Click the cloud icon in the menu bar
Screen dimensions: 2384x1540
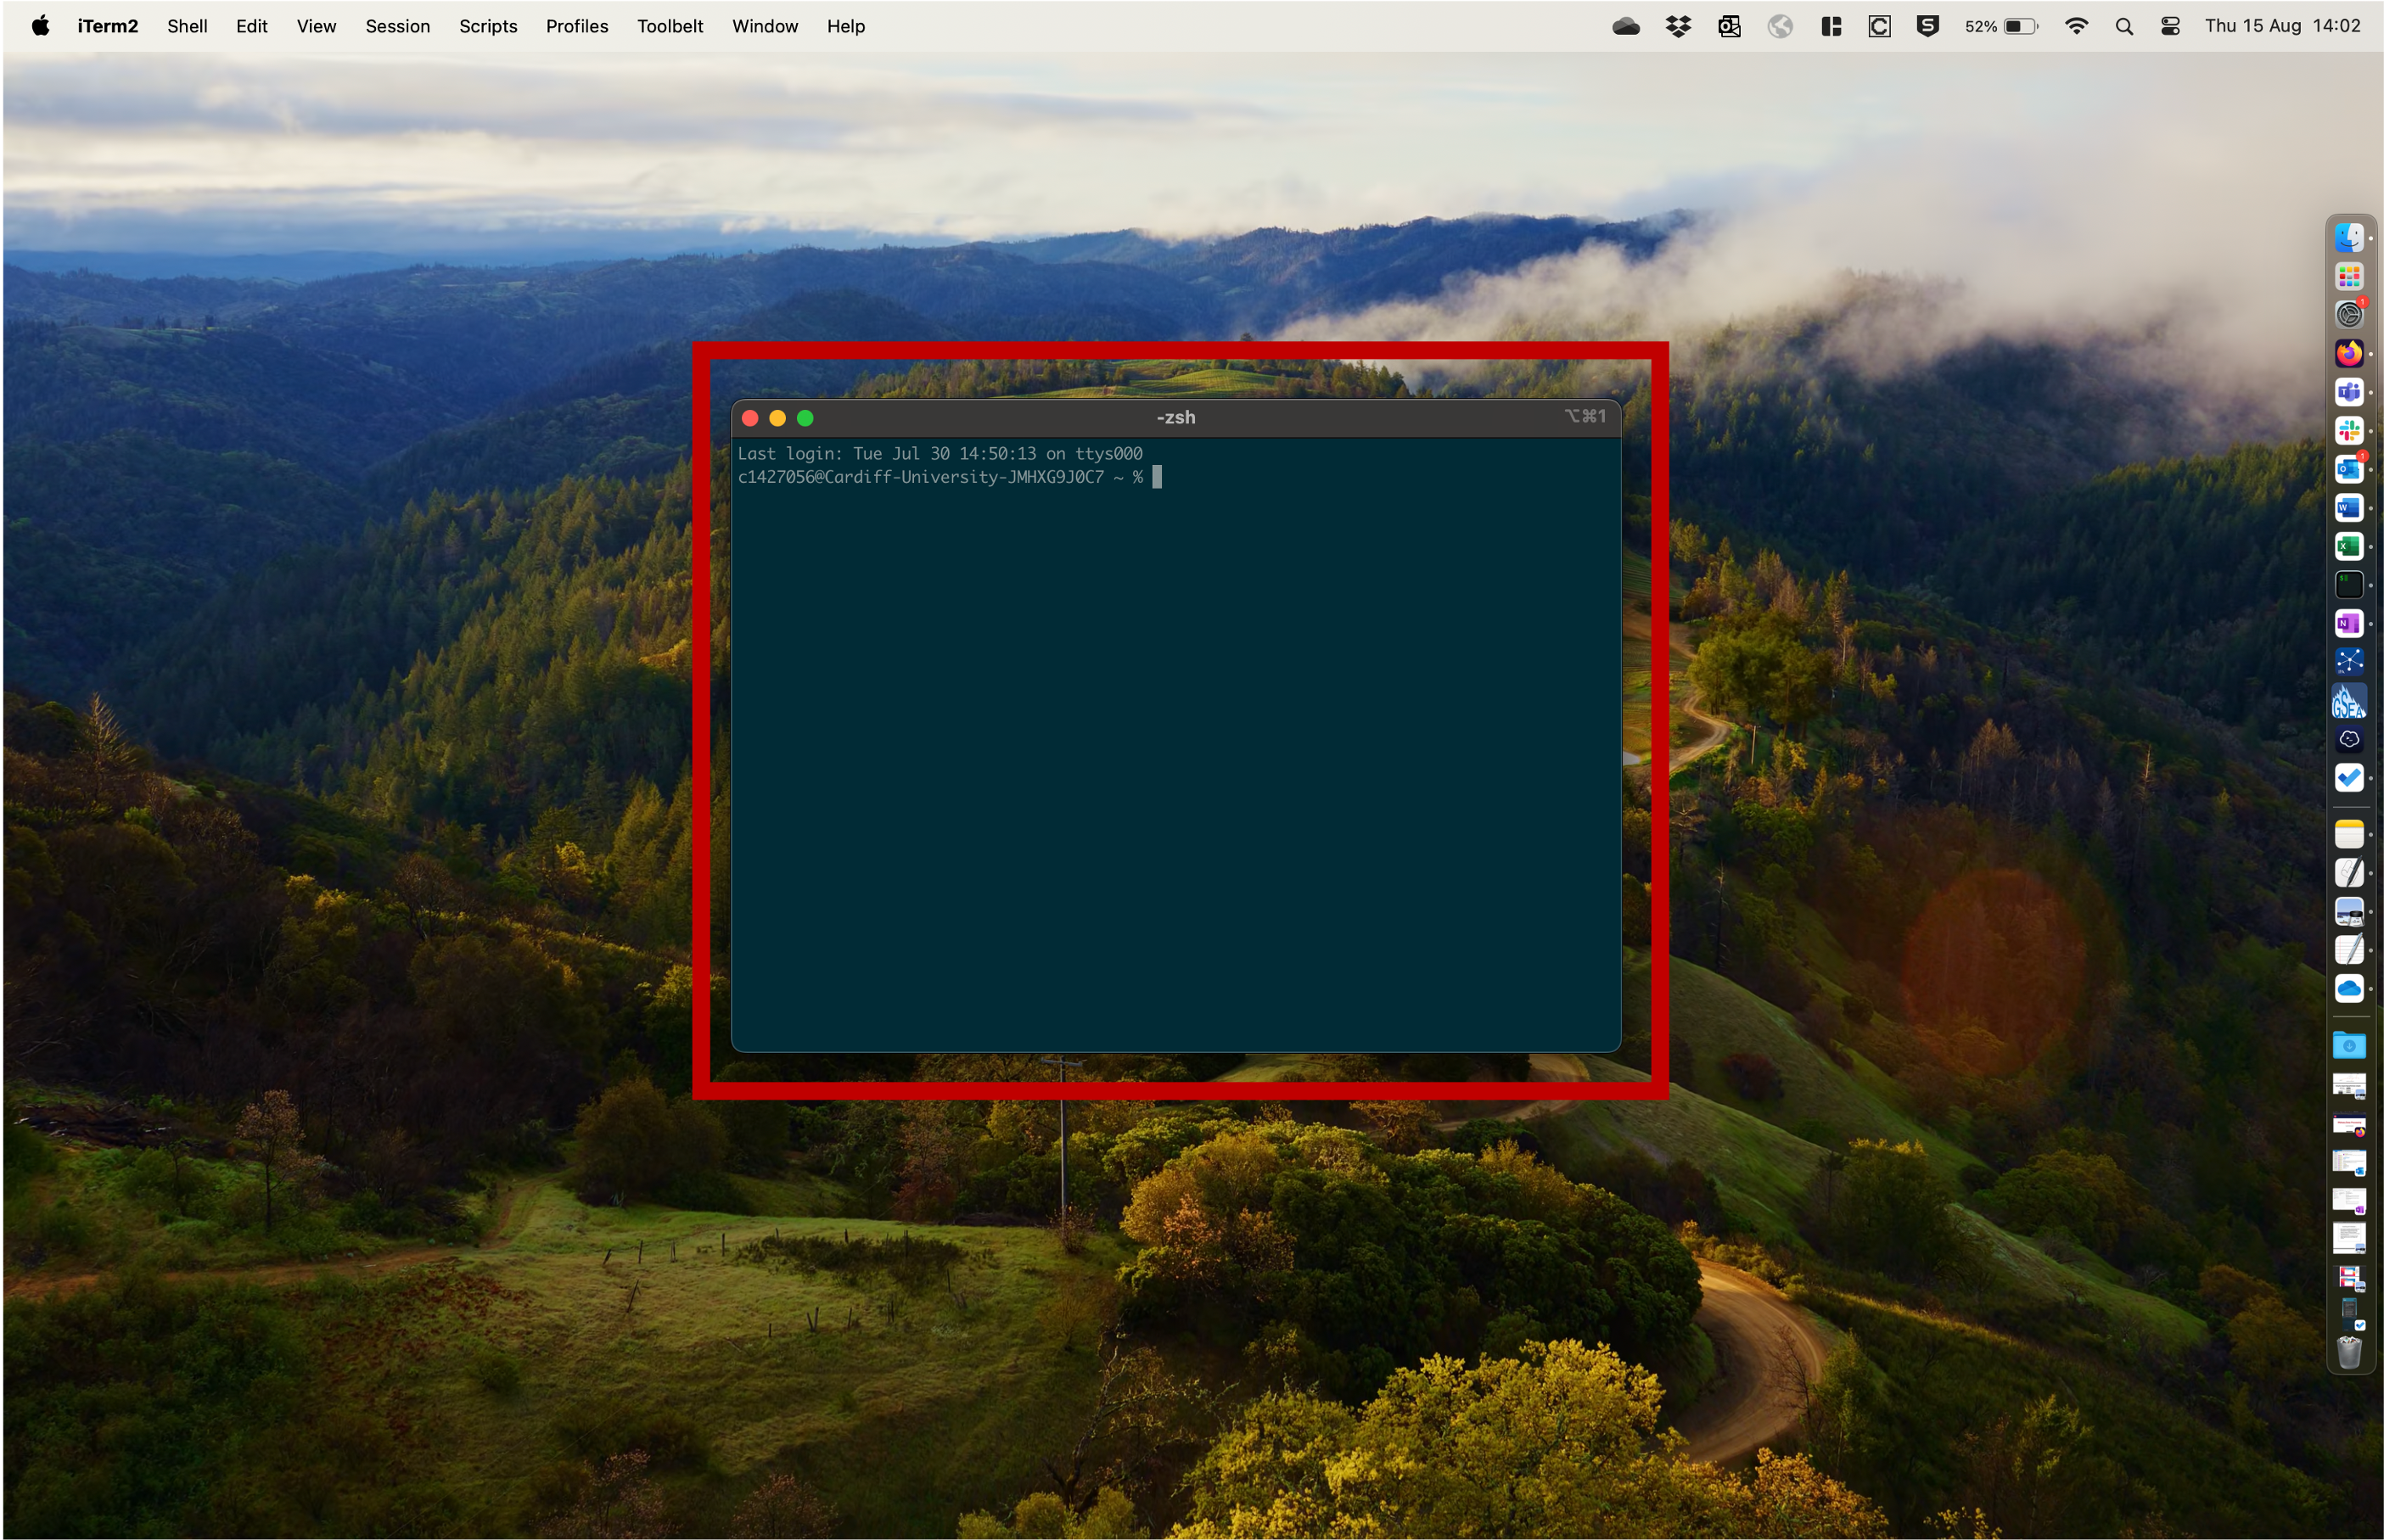click(x=1625, y=27)
